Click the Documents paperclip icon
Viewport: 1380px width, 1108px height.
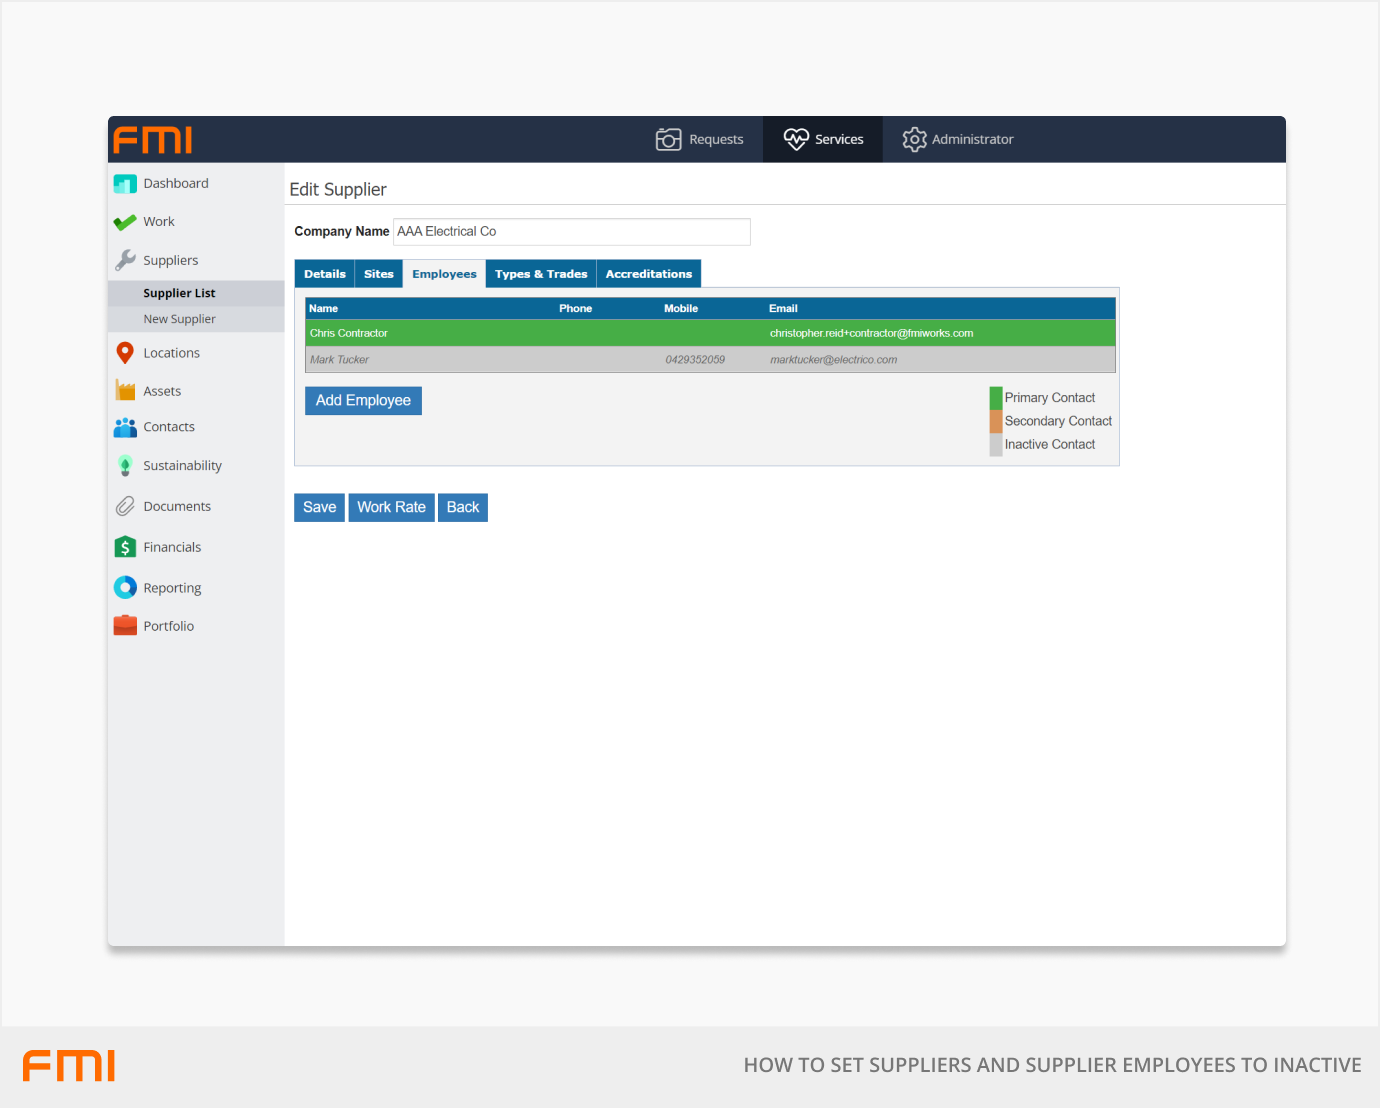tap(125, 507)
